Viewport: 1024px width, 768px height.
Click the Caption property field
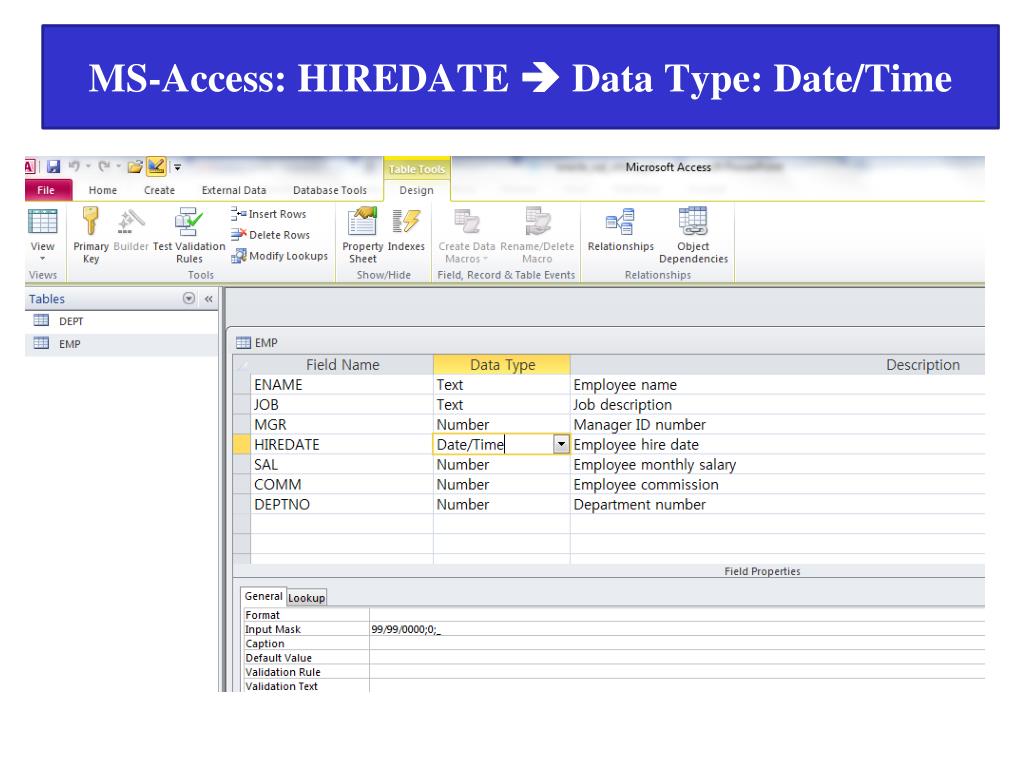(677, 643)
